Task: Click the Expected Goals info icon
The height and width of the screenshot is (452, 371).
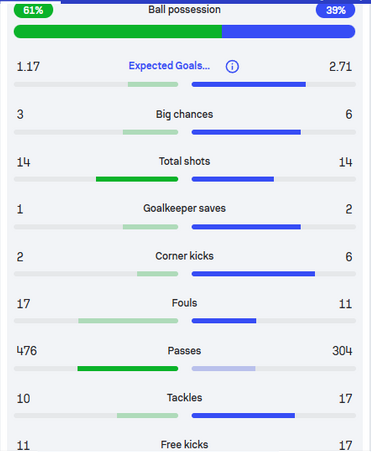Action: point(232,66)
